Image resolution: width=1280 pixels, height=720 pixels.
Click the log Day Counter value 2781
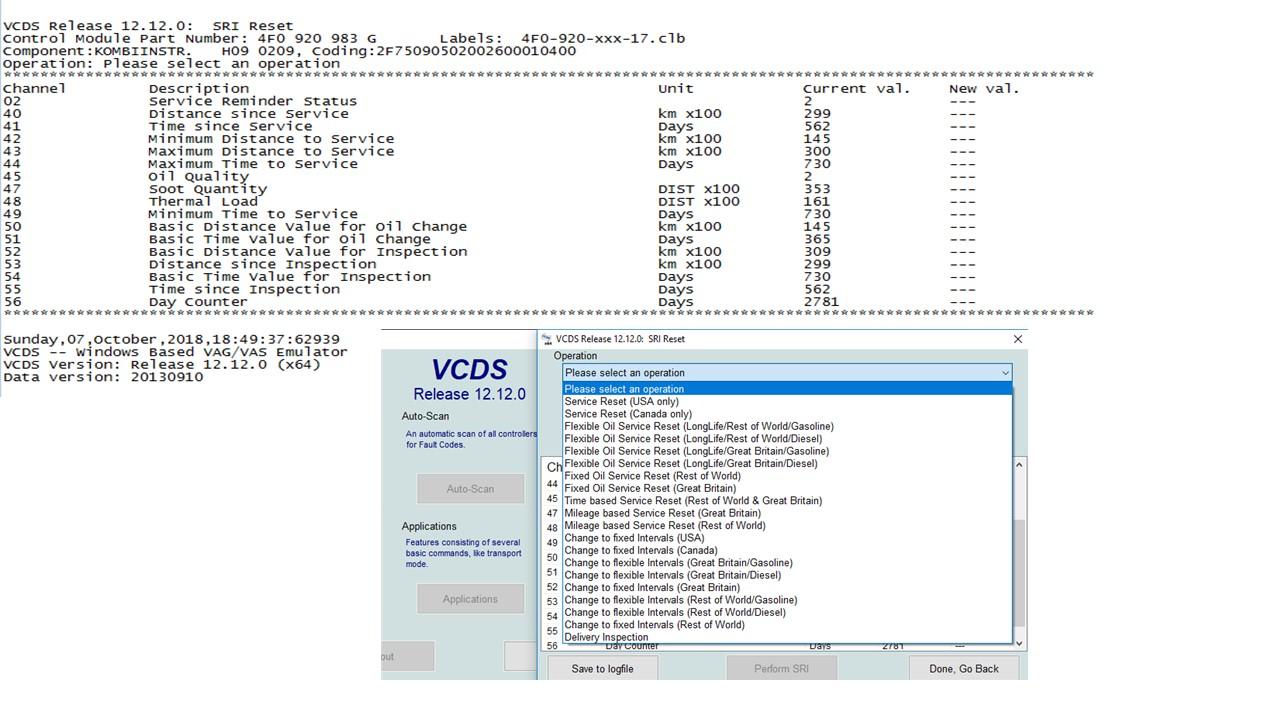821,302
